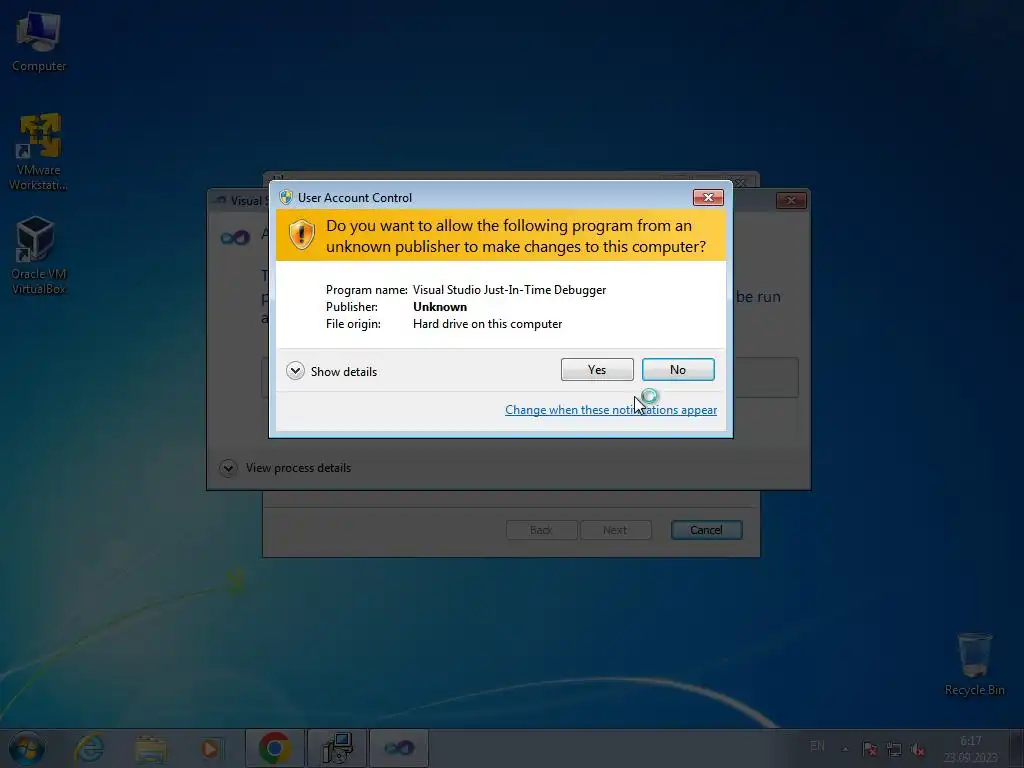The height and width of the screenshot is (768, 1024).
Task: Open Windows Explorer folder in taskbar
Action: pyautogui.click(x=151, y=748)
